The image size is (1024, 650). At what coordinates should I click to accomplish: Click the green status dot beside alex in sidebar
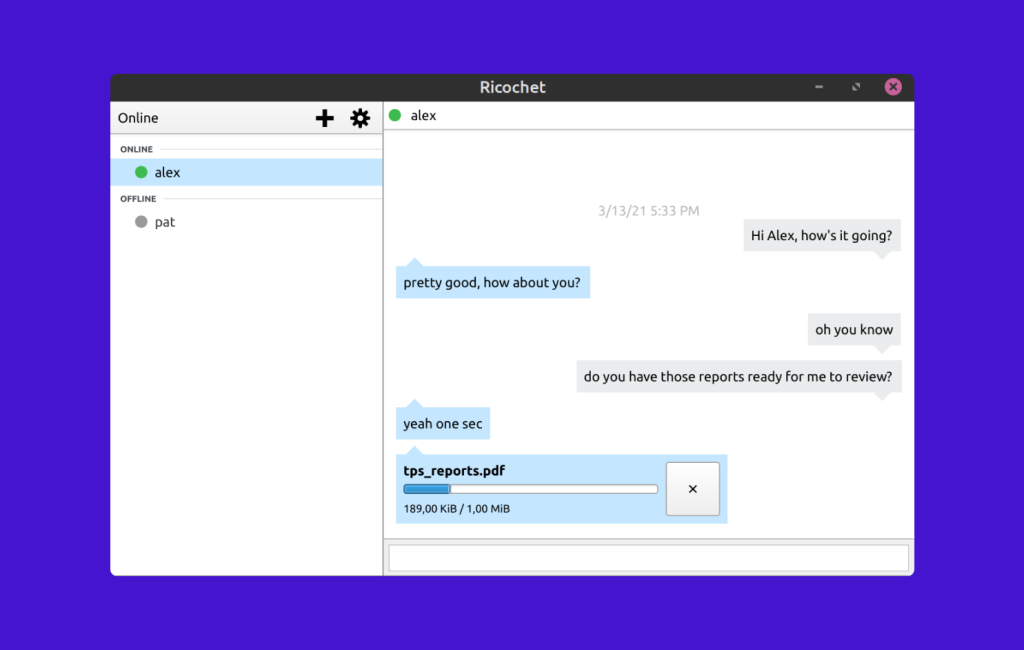[141, 172]
